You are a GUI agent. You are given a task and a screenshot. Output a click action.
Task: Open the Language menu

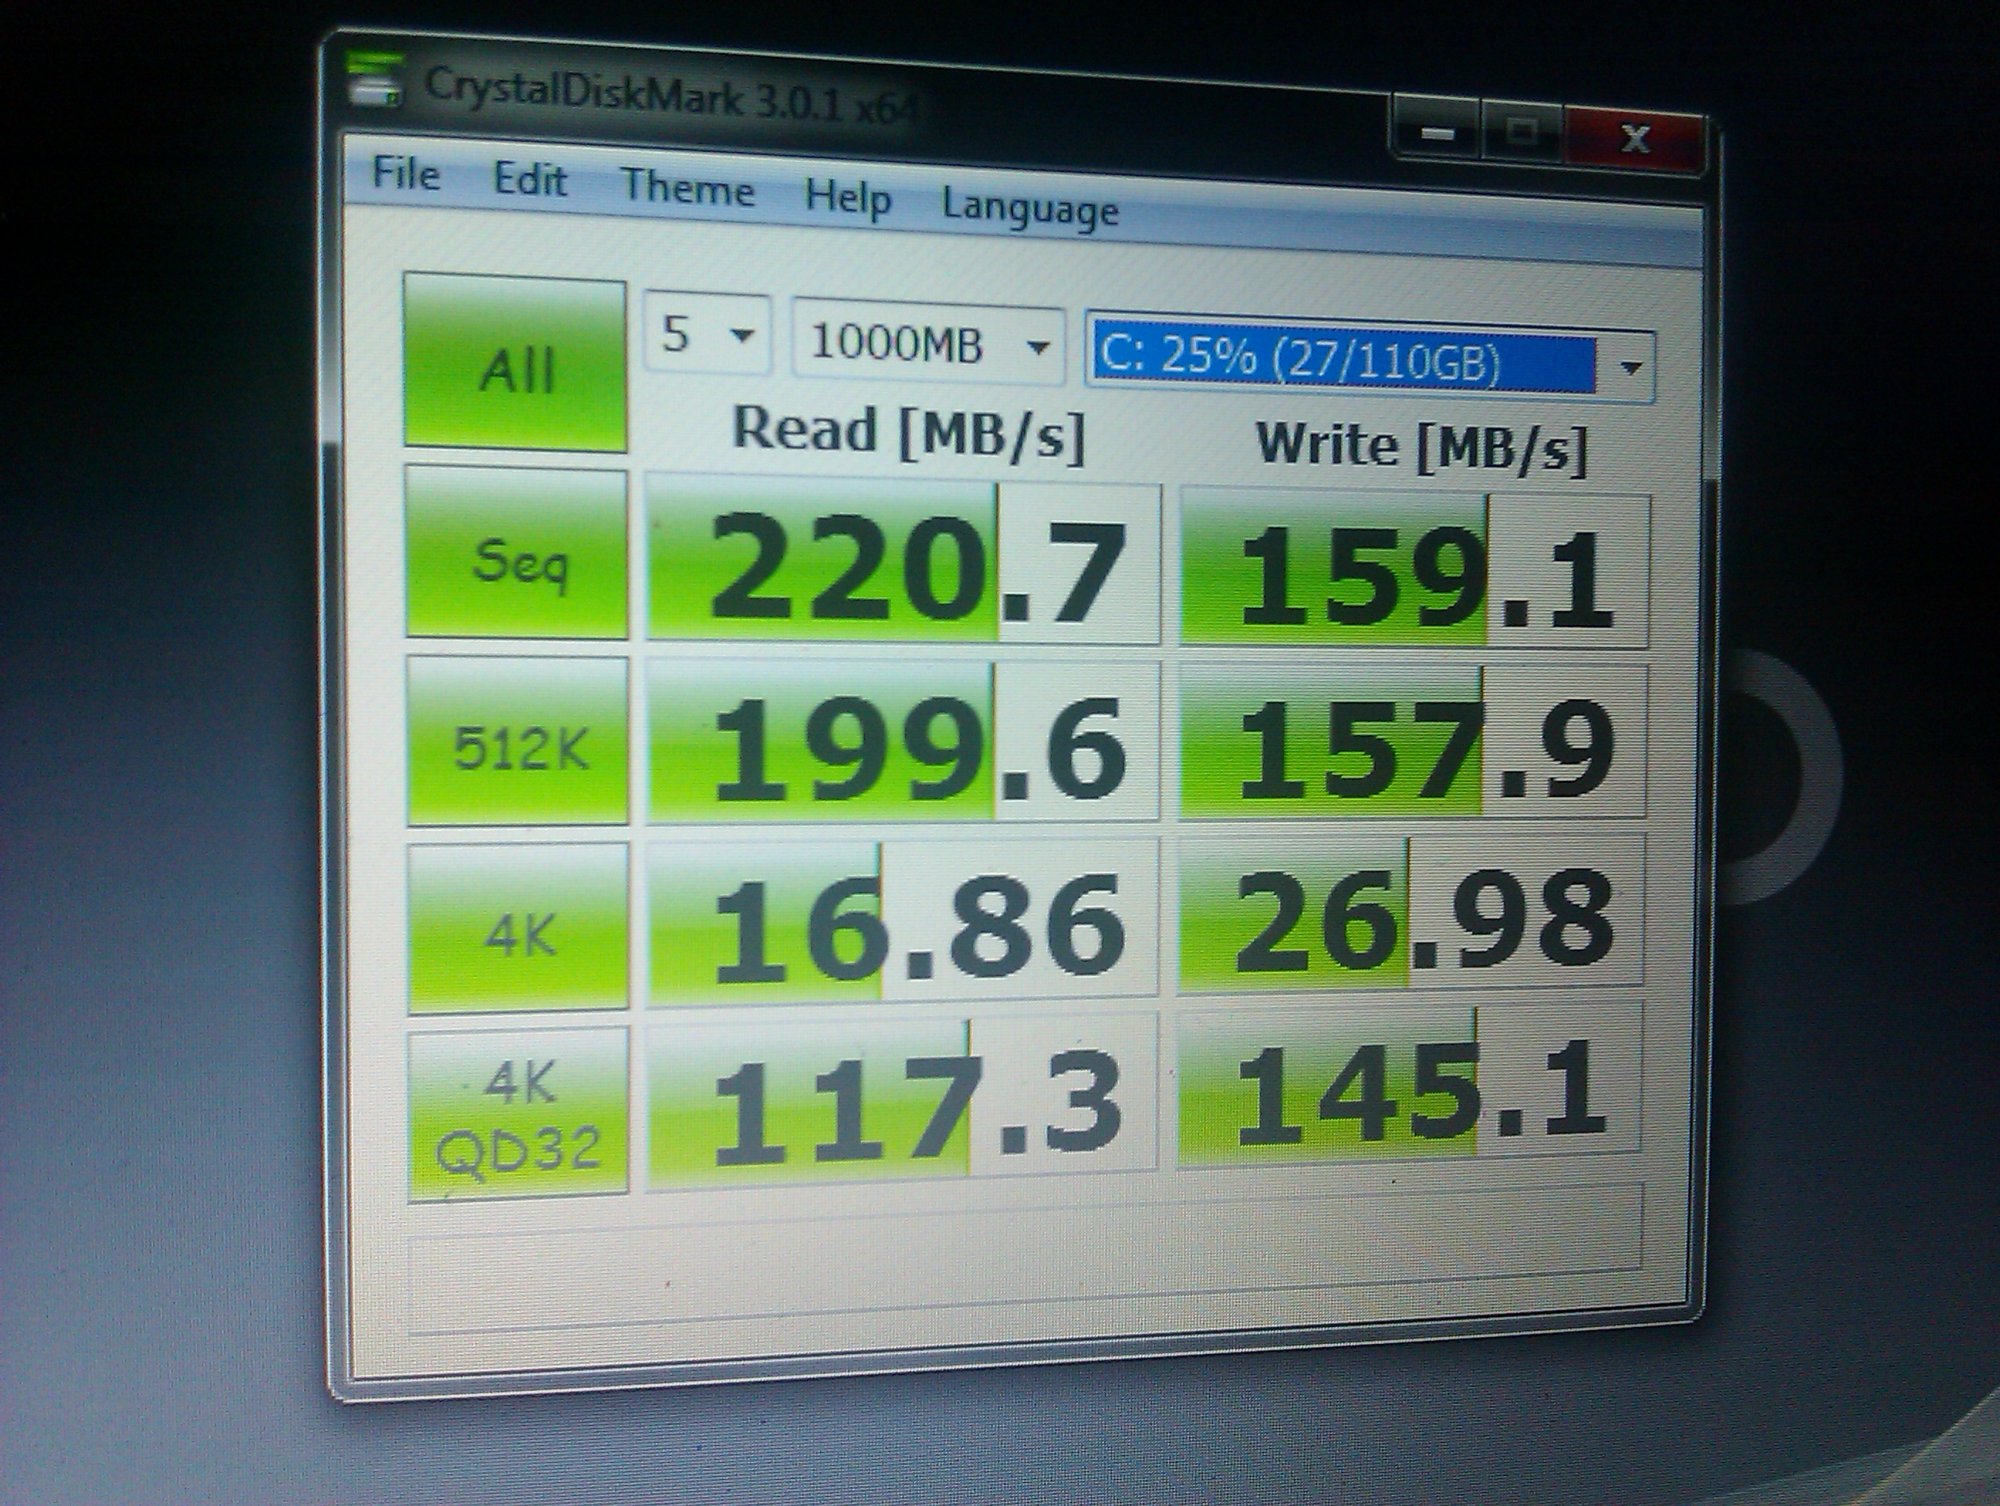click(x=1030, y=209)
